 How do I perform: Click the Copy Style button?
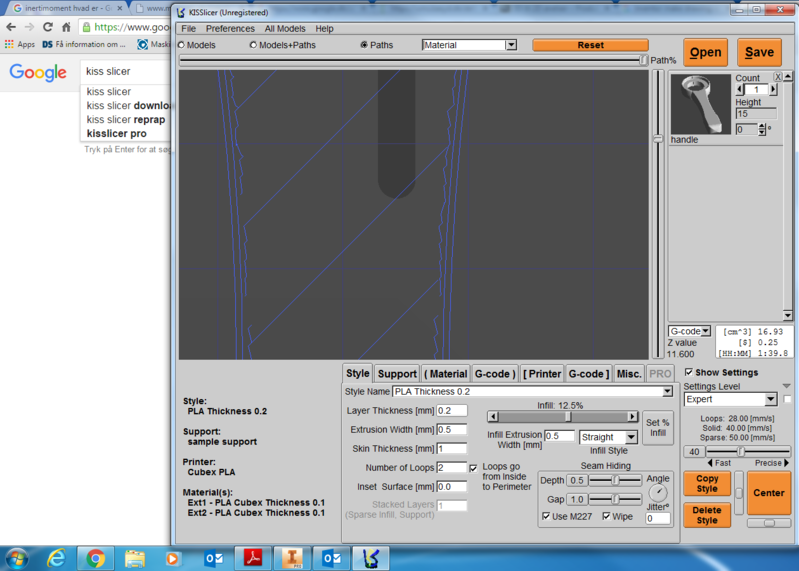pyautogui.click(x=707, y=483)
